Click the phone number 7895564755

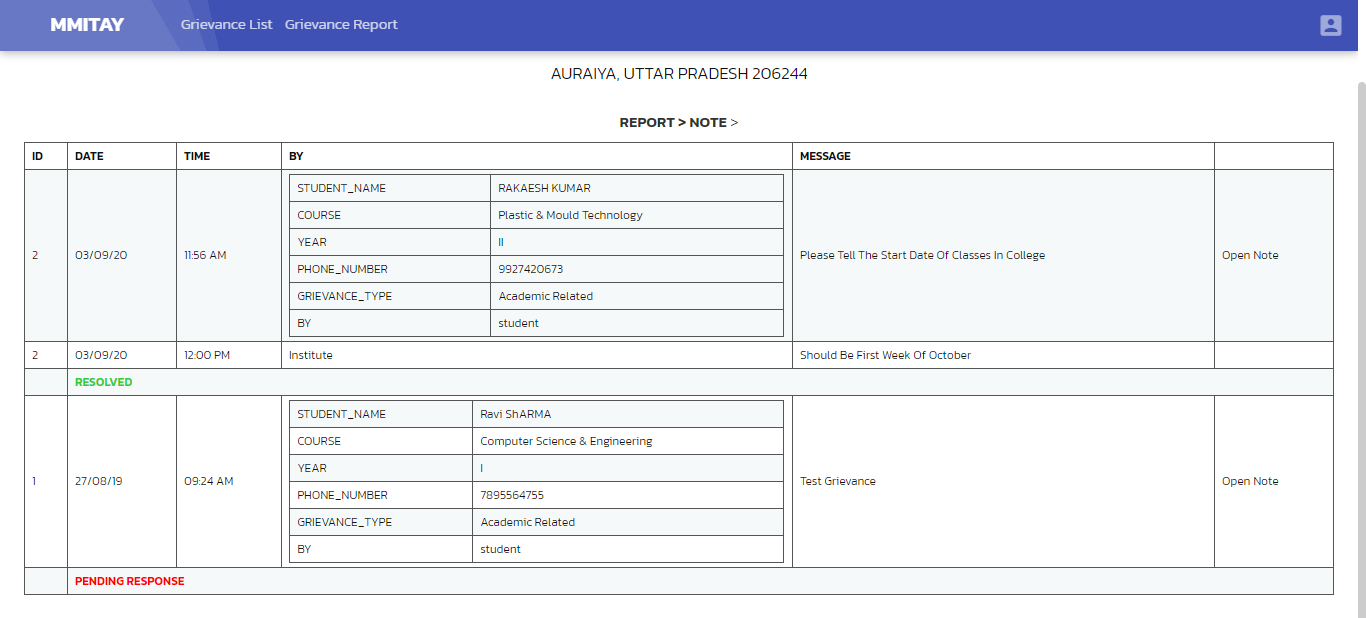(512, 495)
